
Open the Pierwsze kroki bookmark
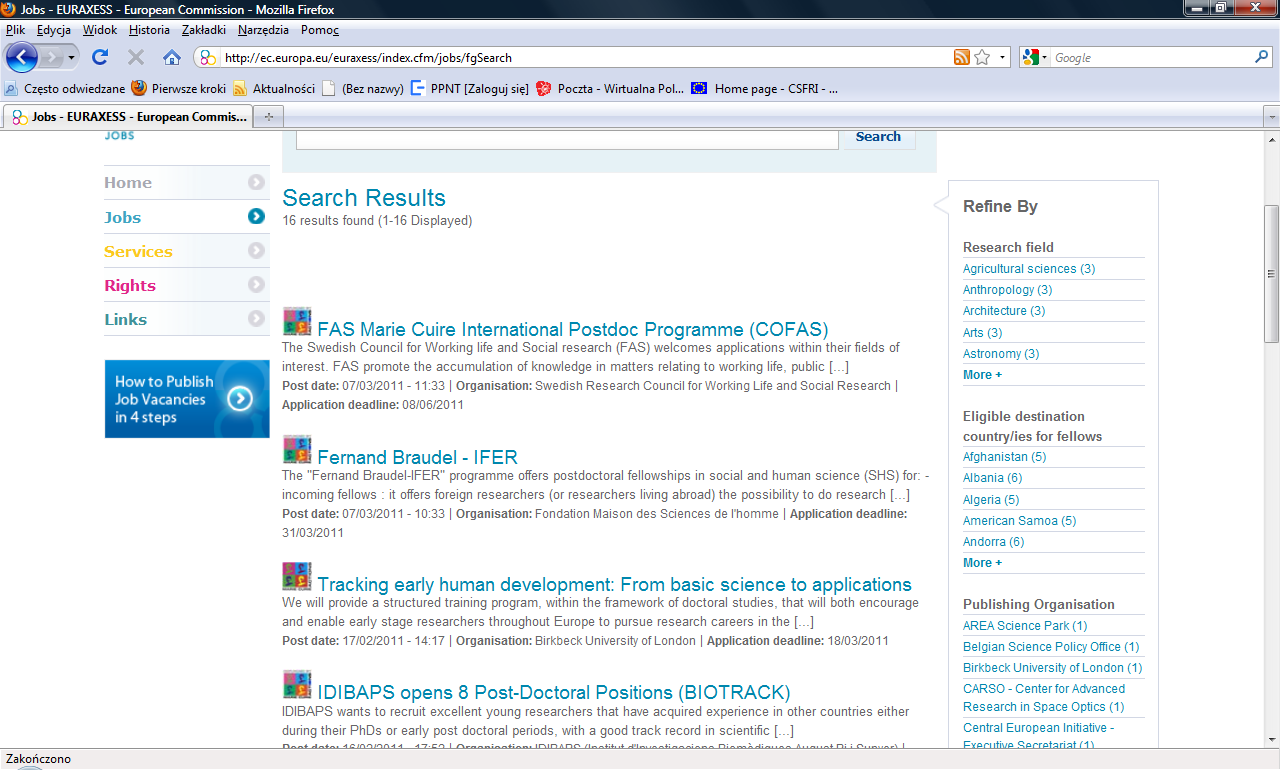click(179, 88)
